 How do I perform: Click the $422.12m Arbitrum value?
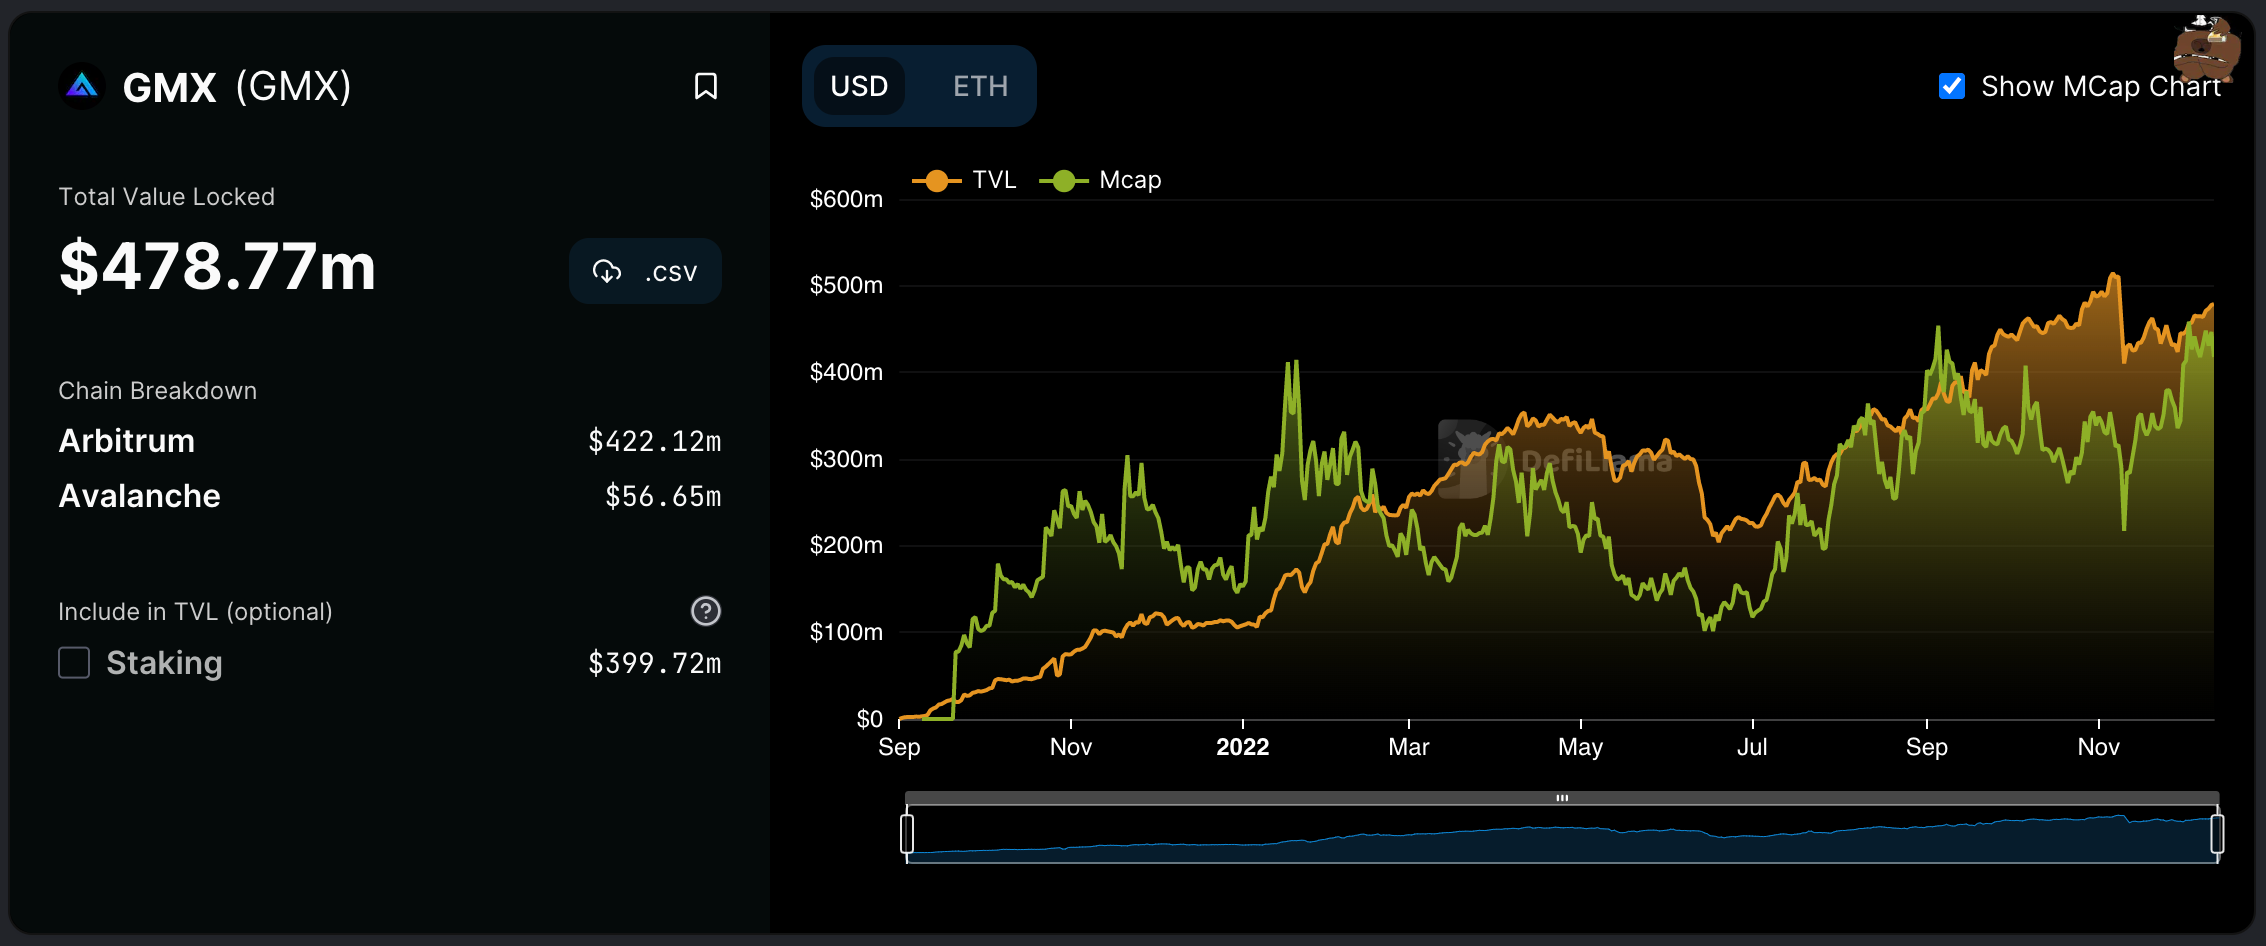(x=655, y=441)
